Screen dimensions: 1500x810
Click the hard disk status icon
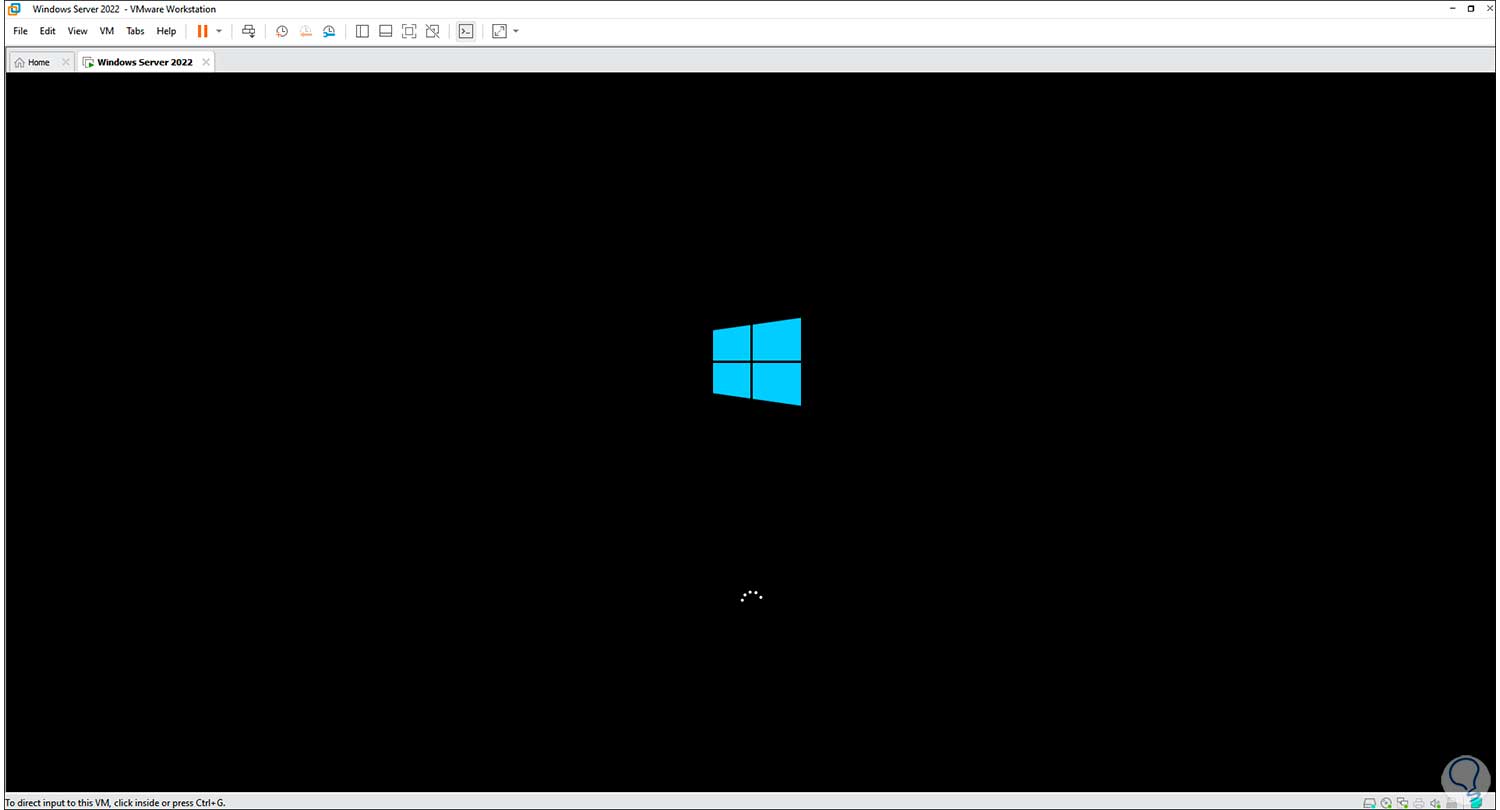[1370, 803]
